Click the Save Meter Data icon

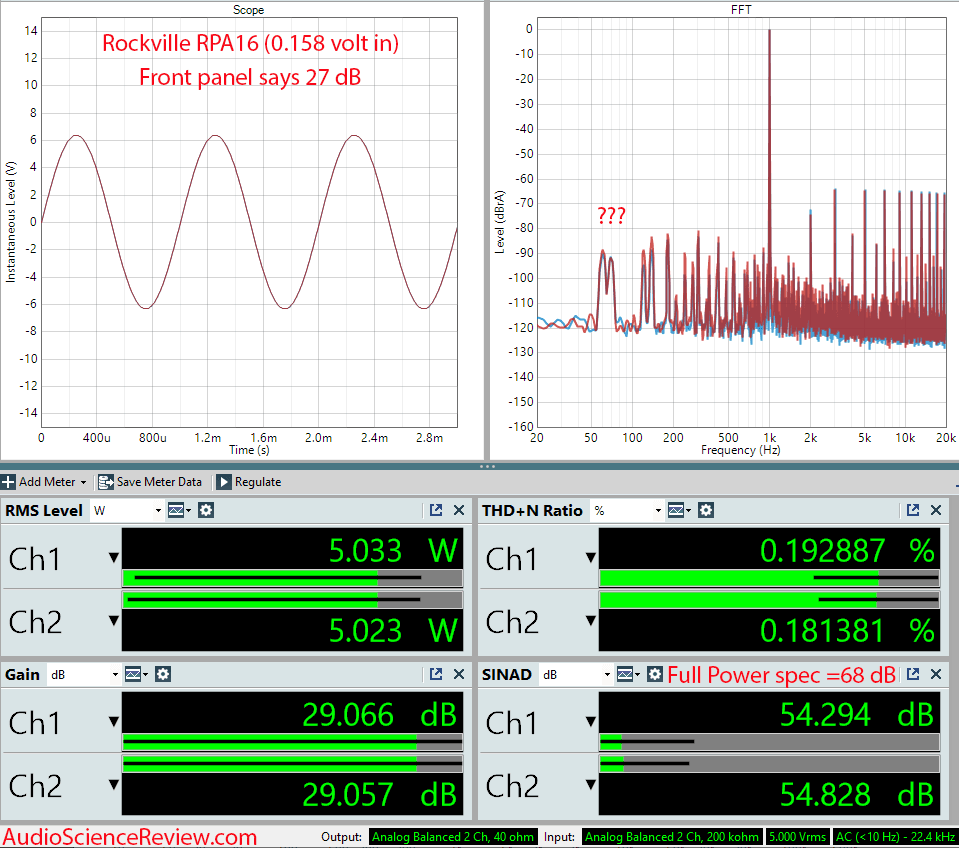[105, 482]
